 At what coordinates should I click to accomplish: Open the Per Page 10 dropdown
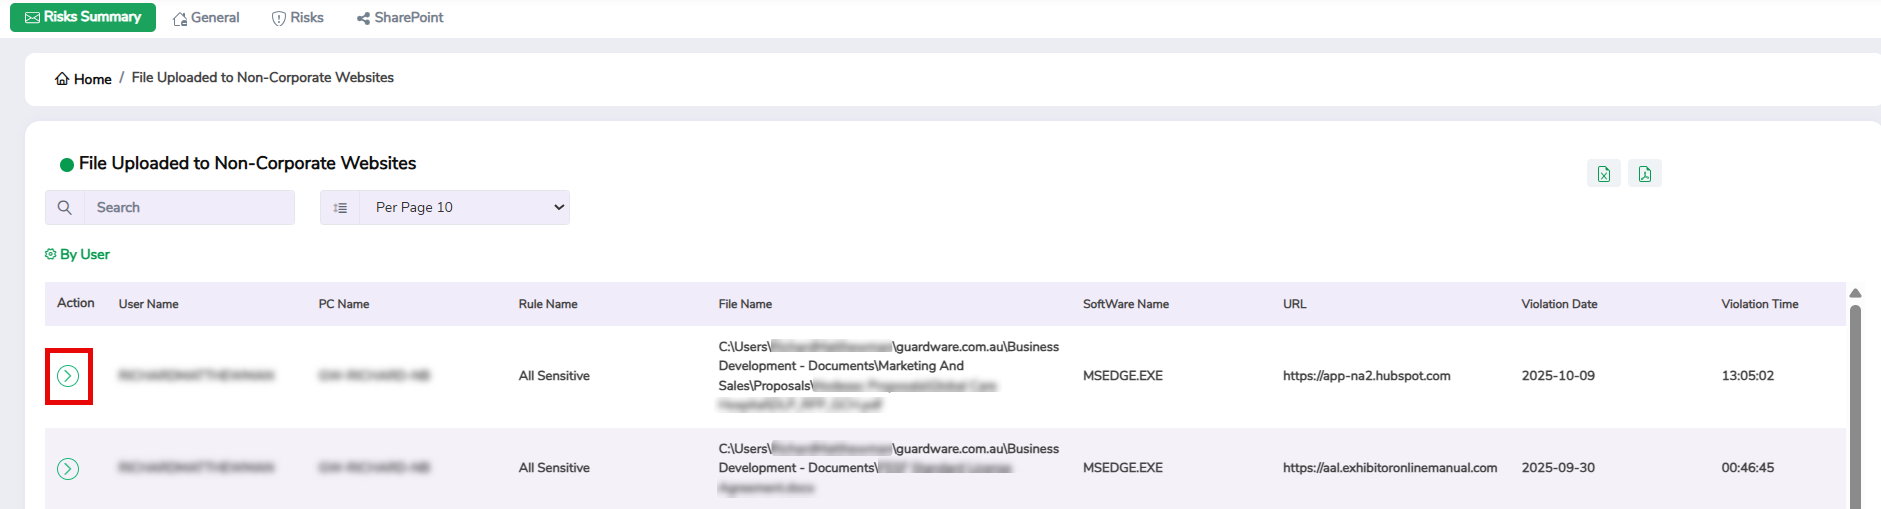[x=465, y=208]
